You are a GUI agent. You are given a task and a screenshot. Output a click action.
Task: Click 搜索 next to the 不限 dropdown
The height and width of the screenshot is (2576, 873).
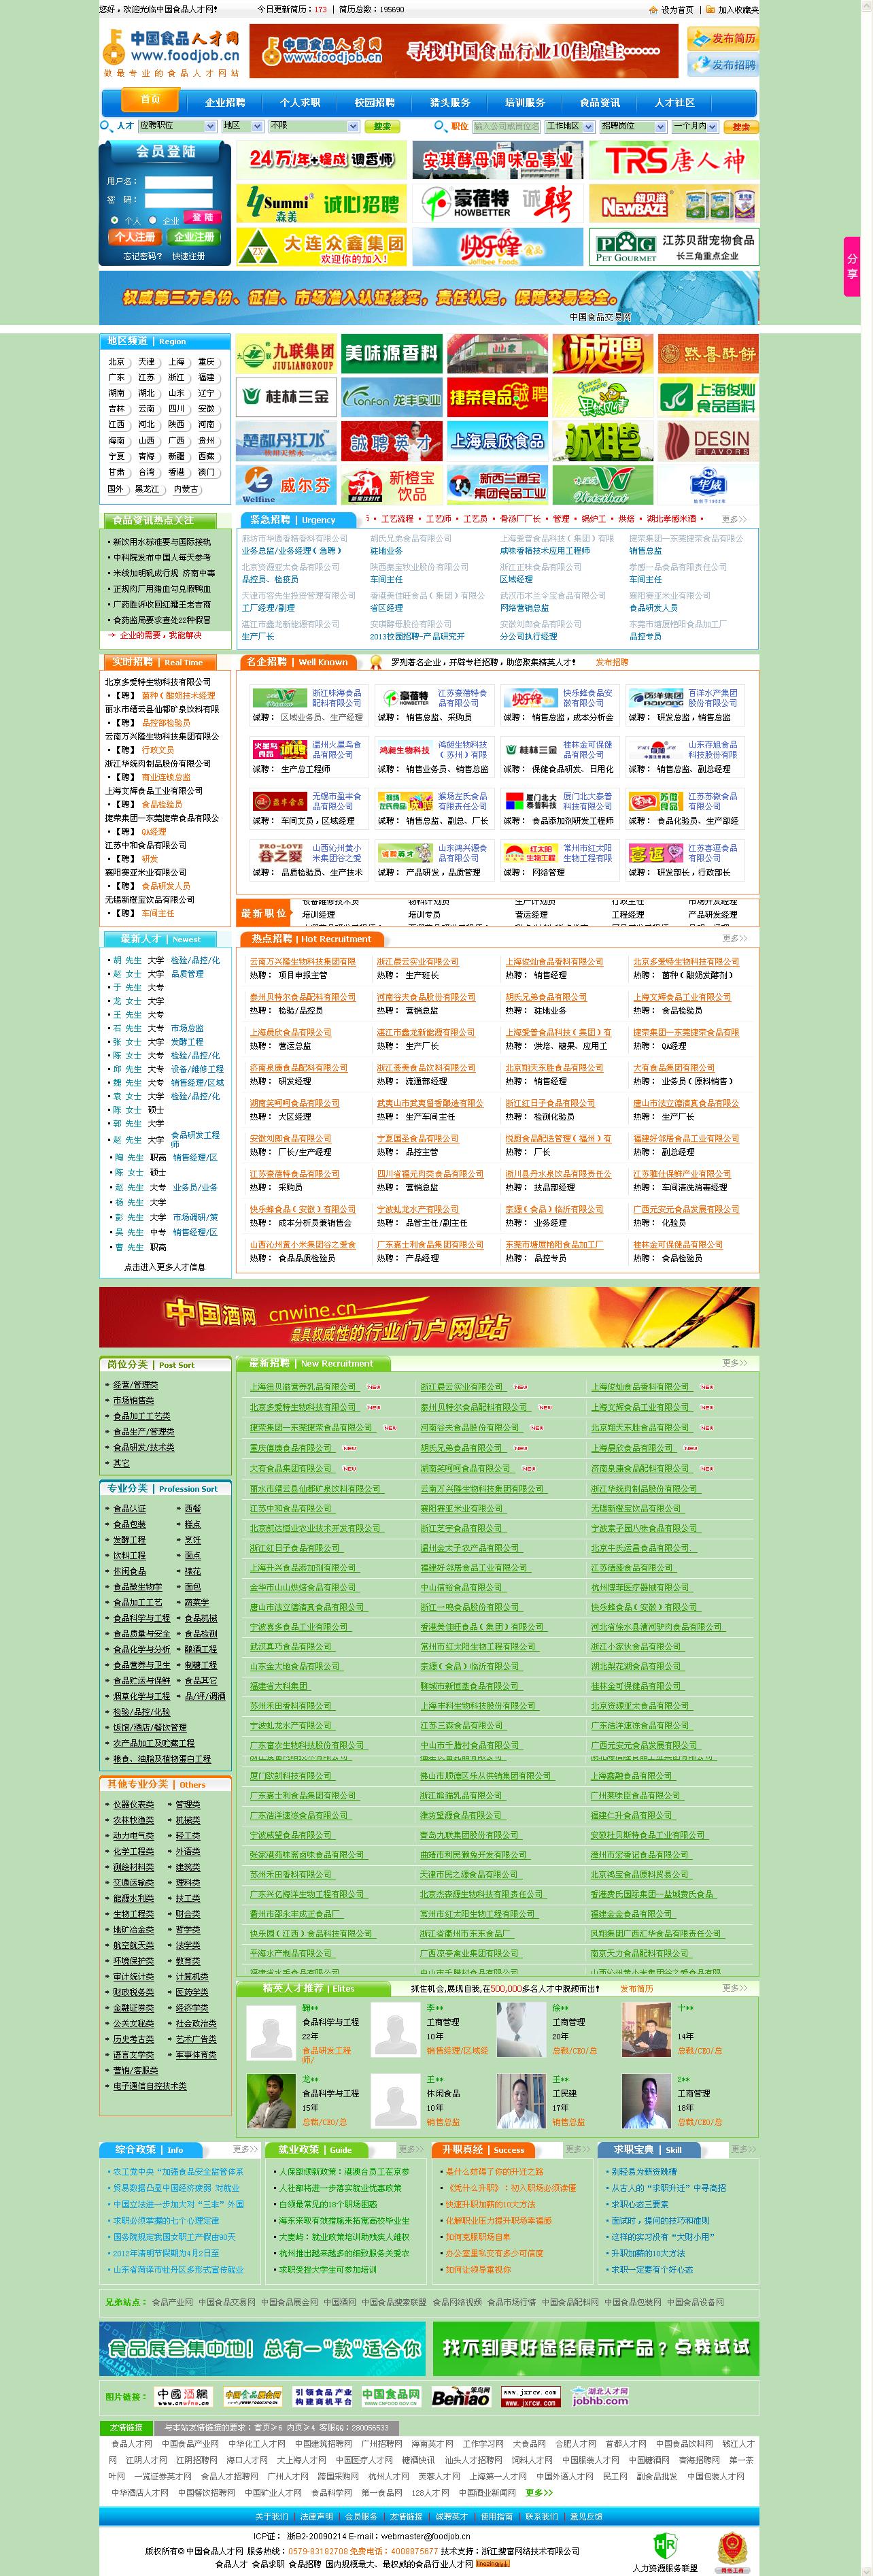click(x=382, y=126)
